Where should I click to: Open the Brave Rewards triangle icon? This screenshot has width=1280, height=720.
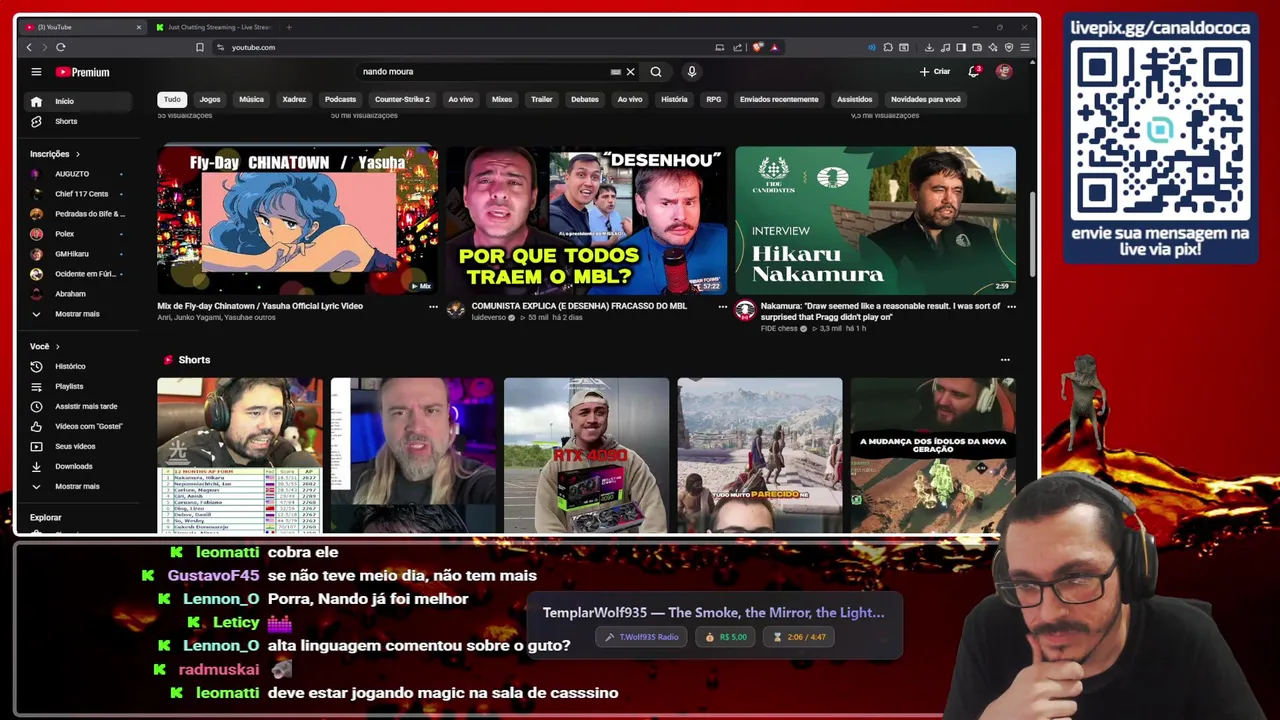pos(774,47)
